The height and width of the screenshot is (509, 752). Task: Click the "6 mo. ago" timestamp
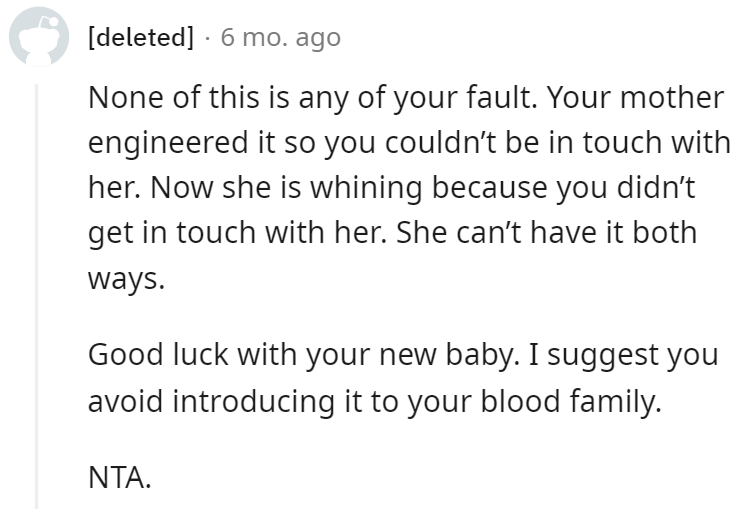pos(280,39)
